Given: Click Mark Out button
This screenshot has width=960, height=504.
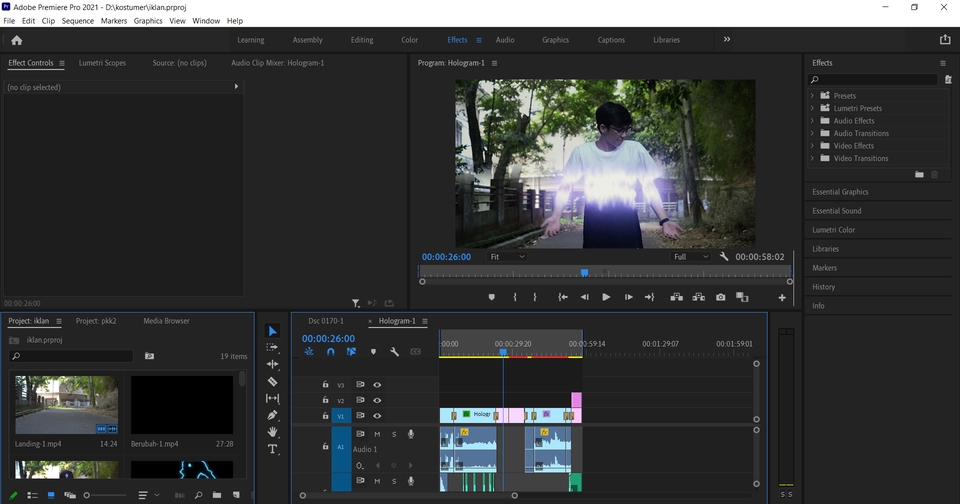Looking at the screenshot, I should (x=534, y=297).
